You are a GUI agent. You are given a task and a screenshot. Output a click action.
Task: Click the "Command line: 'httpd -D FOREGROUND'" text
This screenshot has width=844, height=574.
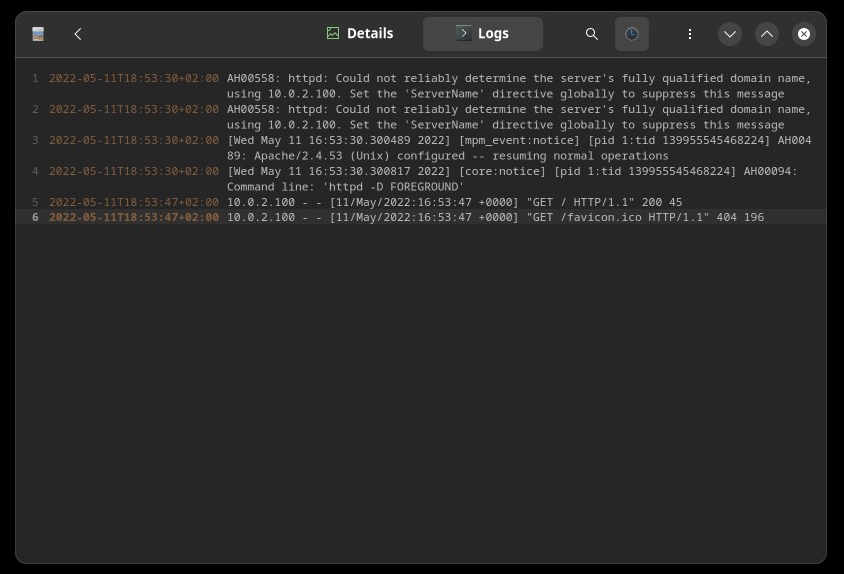345,187
